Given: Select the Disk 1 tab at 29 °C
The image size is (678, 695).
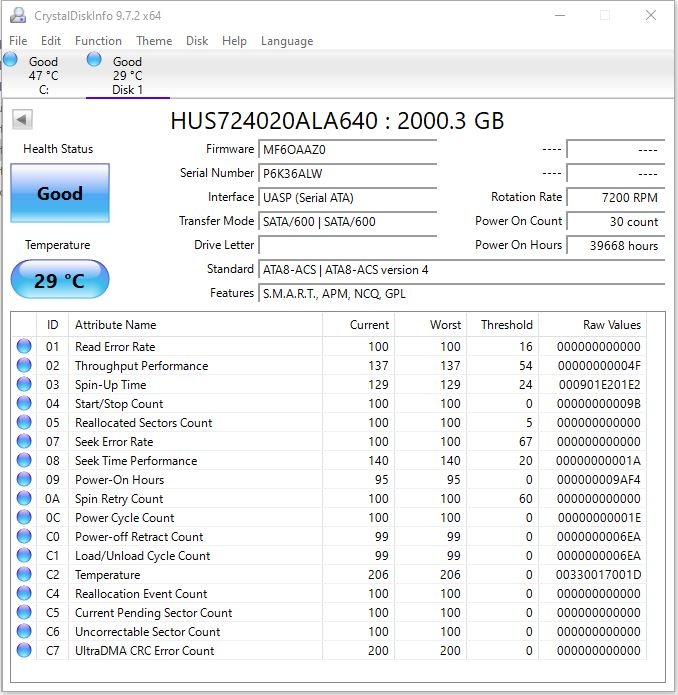Looking at the screenshot, I should [128, 75].
